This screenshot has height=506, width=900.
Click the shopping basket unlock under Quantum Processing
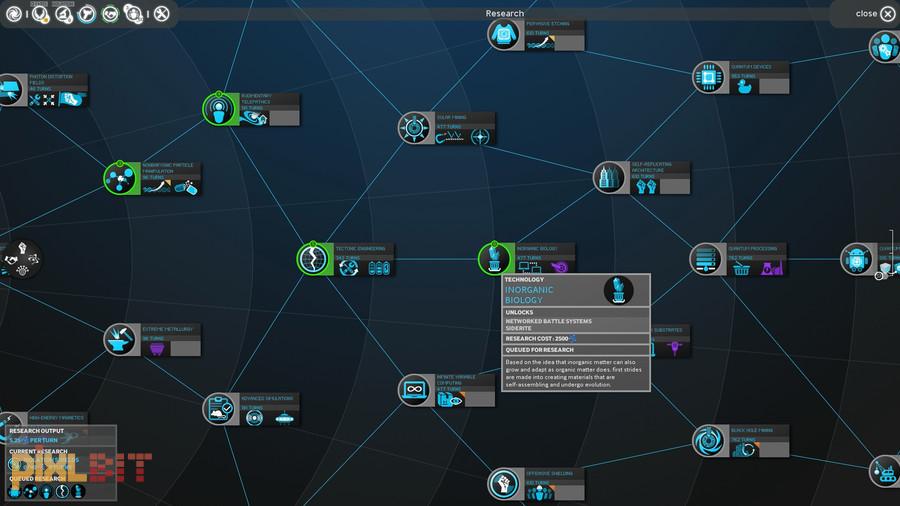pyautogui.click(x=741, y=268)
